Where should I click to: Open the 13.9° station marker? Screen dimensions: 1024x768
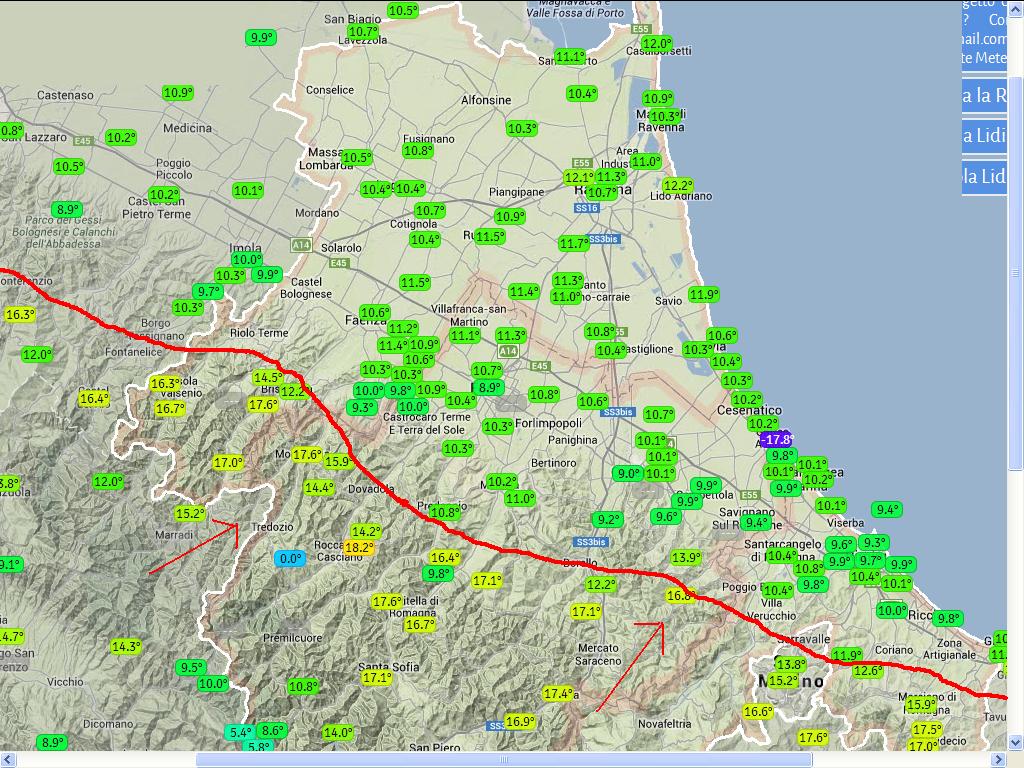pos(686,557)
